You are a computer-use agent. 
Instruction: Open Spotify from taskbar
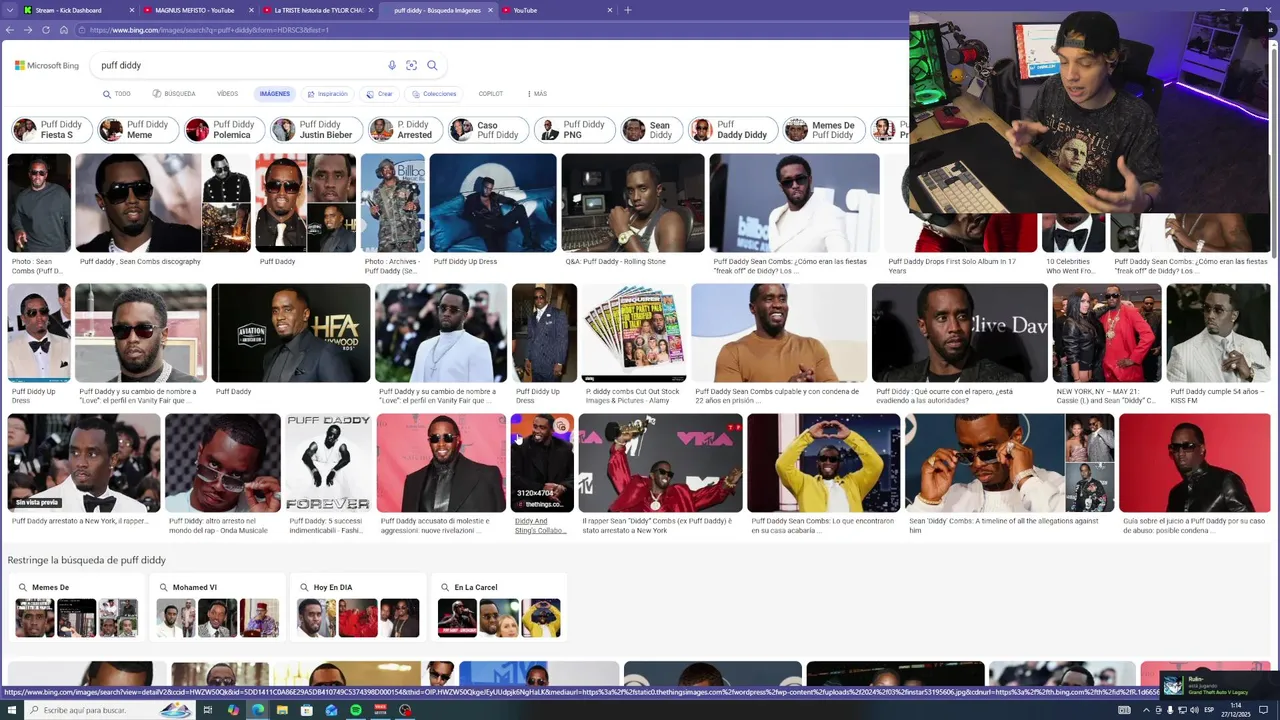(x=356, y=710)
